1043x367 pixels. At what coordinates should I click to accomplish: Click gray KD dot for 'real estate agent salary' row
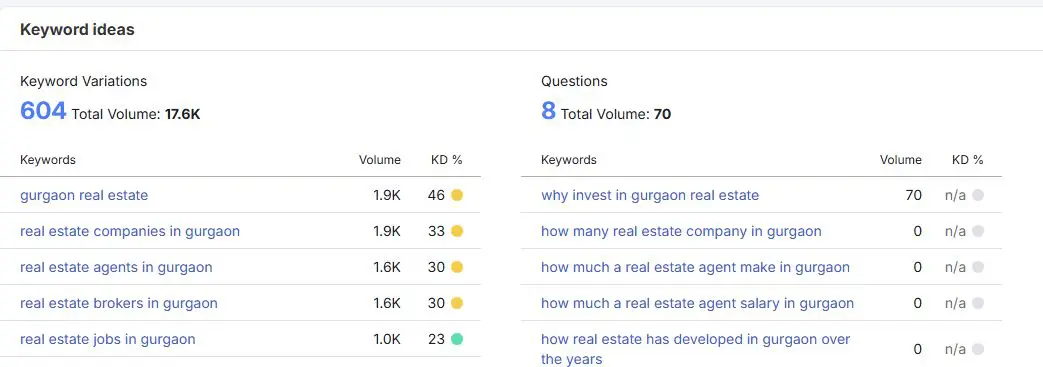pos(977,303)
